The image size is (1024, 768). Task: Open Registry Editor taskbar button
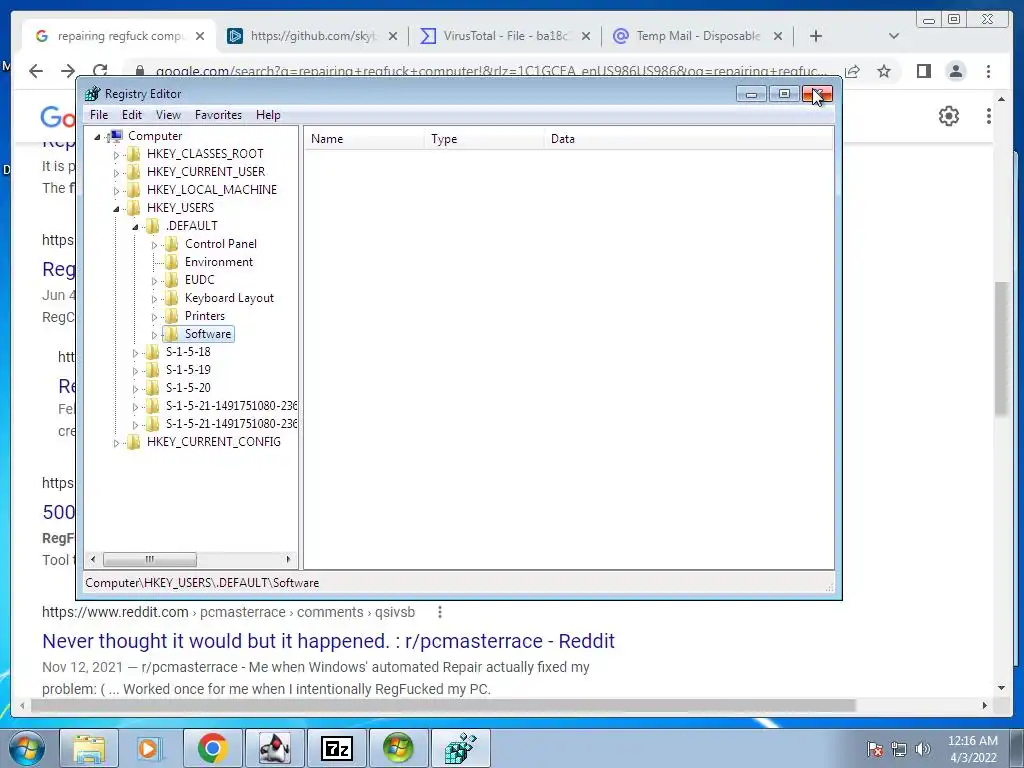(460, 748)
